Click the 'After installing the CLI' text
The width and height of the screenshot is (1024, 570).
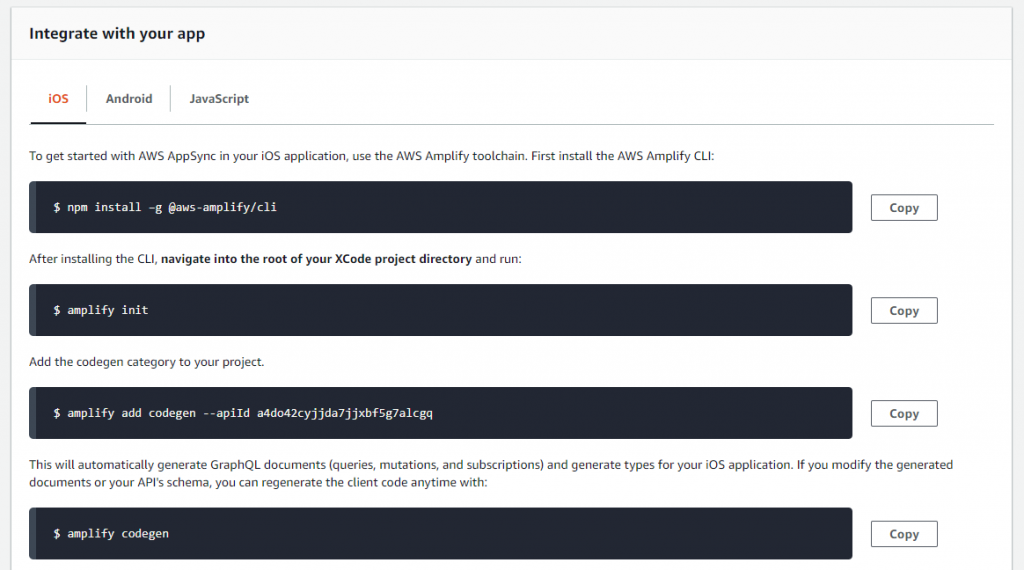point(93,259)
